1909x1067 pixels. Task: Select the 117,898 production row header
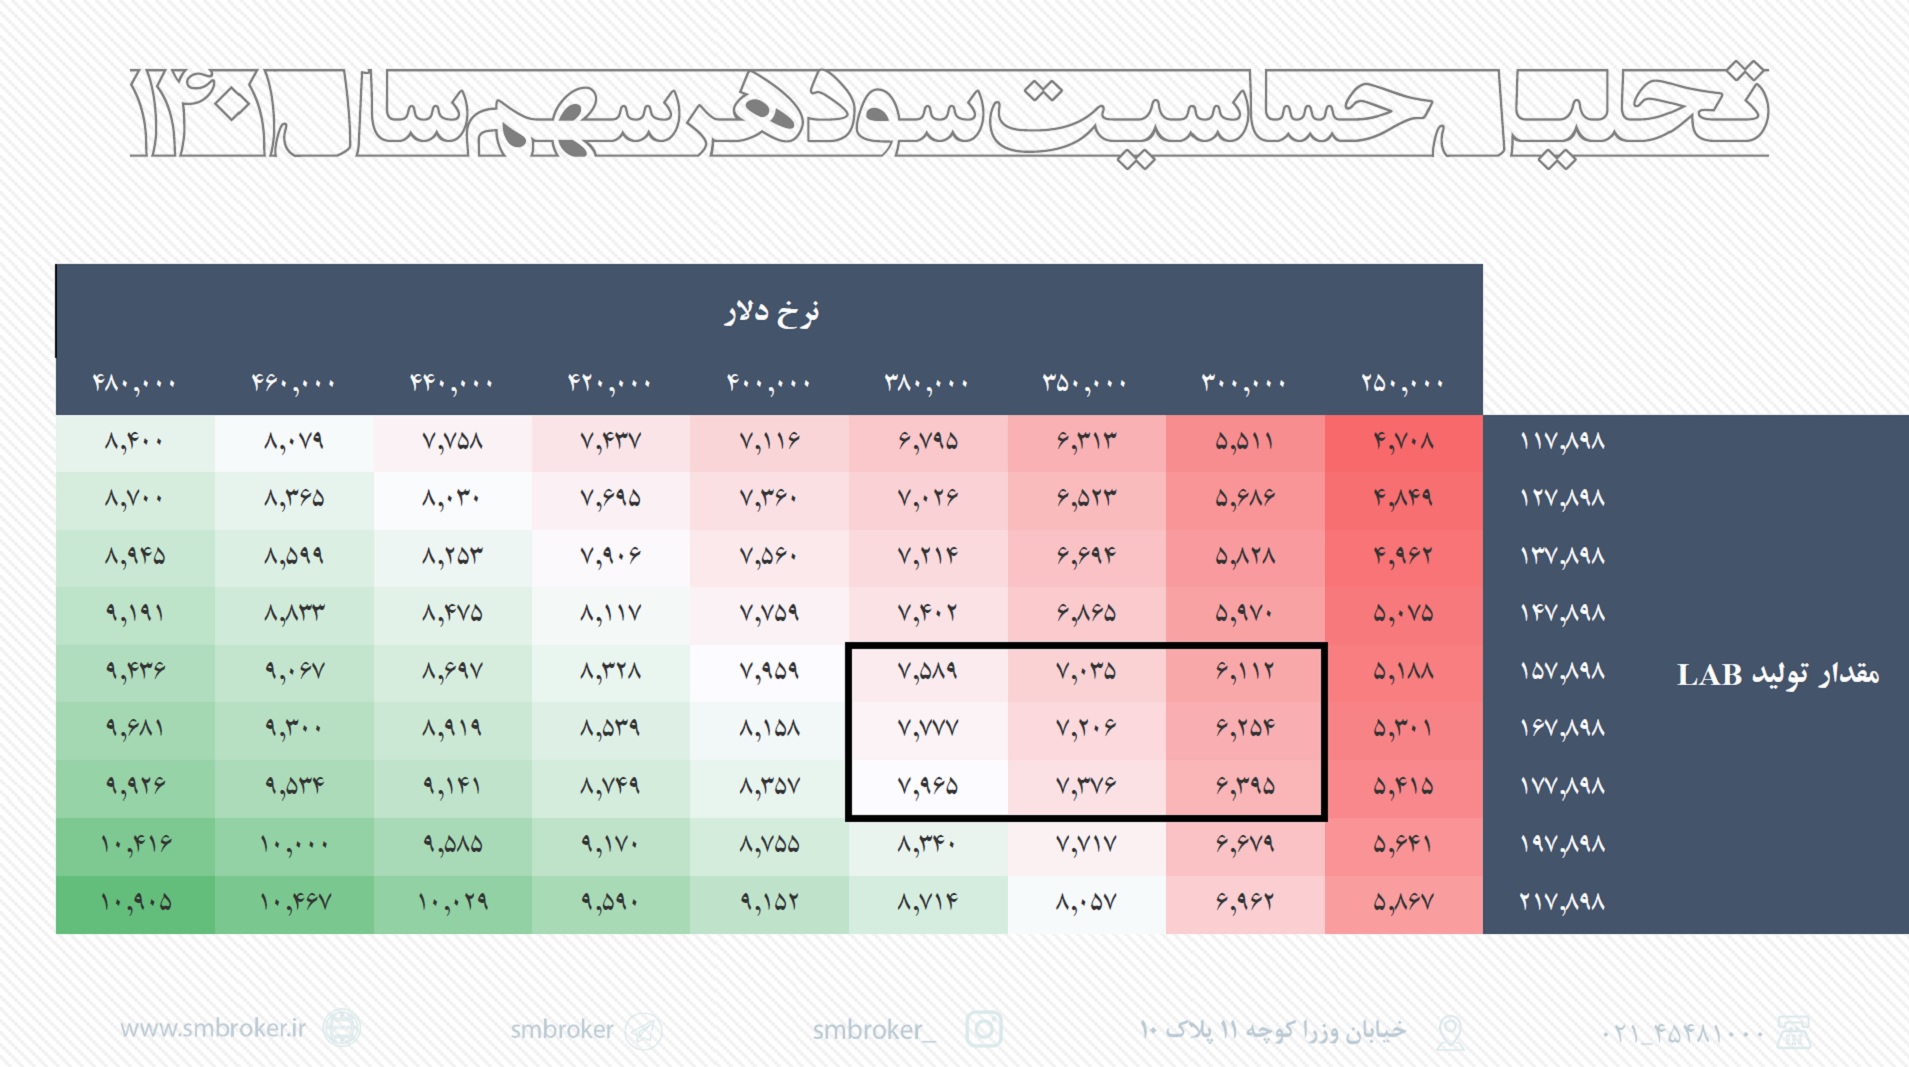[1562, 441]
